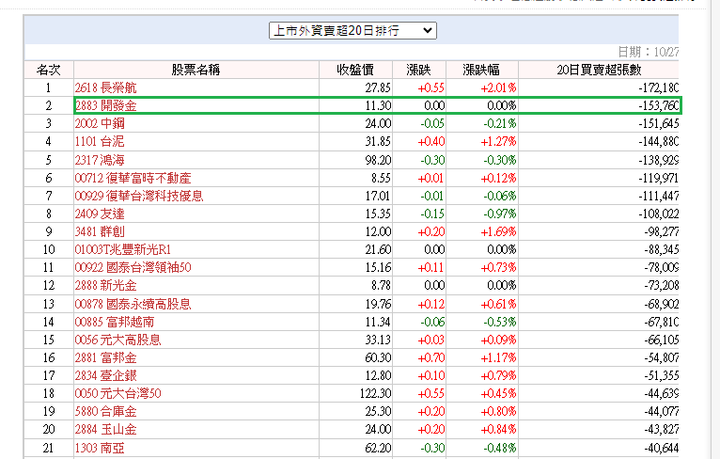The image size is (720, 459).
Task: Open the 00929 復華台灣科技優息 link
Action: click(139, 196)
